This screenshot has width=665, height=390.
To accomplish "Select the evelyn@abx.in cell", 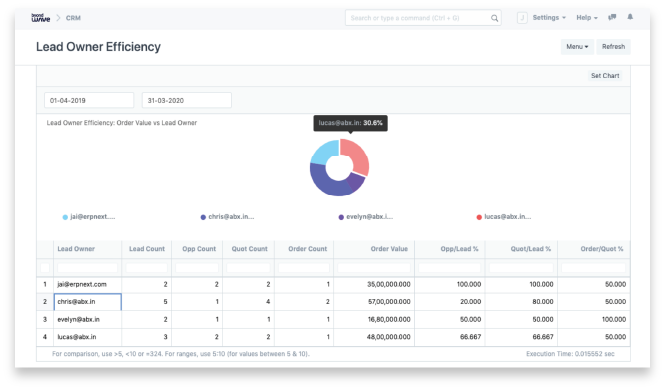I will point(87,320).
